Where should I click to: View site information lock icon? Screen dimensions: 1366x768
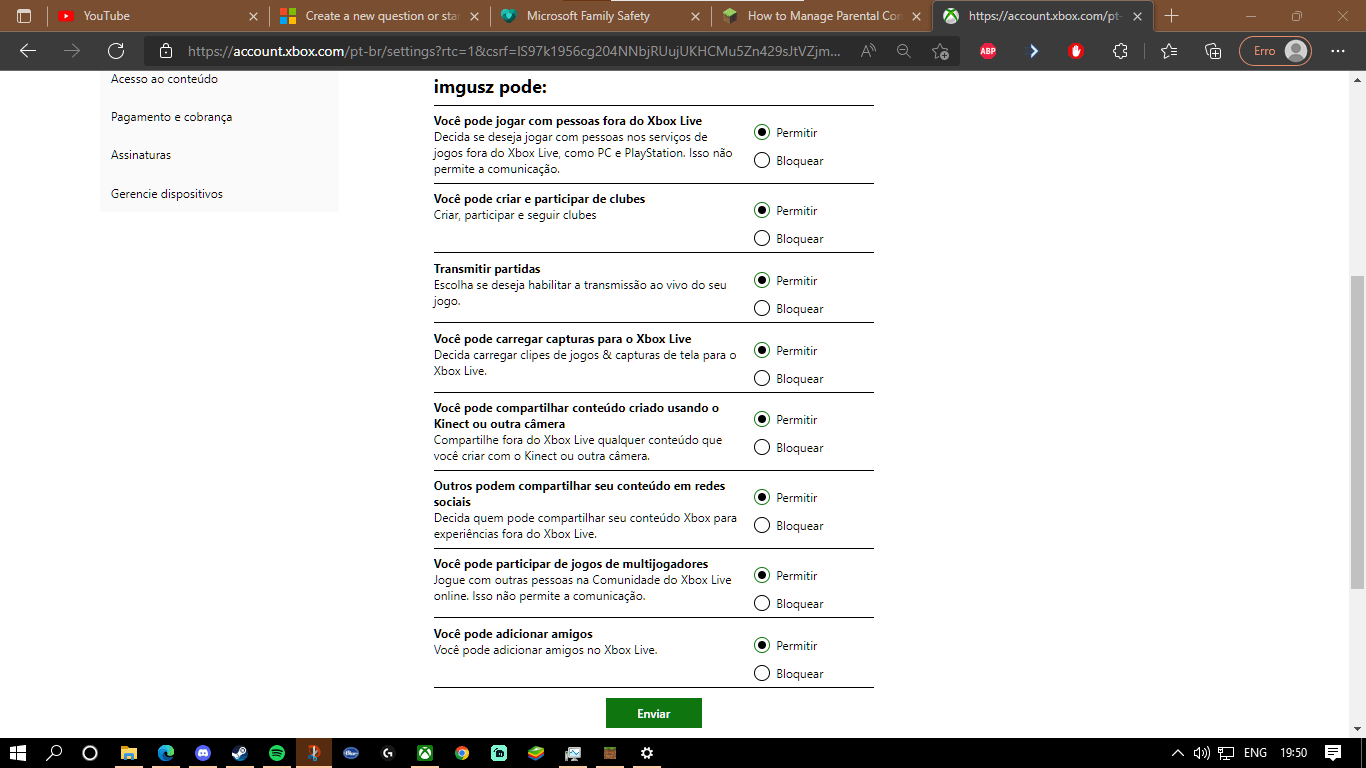[166, 51]
